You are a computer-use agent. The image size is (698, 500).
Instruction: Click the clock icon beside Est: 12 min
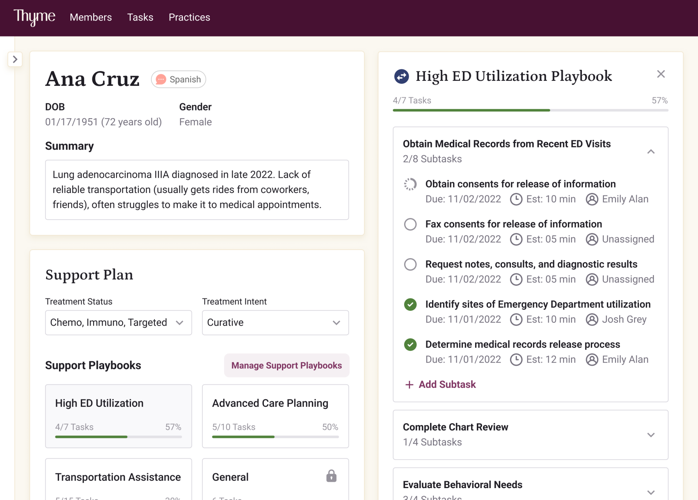point(516,359)
